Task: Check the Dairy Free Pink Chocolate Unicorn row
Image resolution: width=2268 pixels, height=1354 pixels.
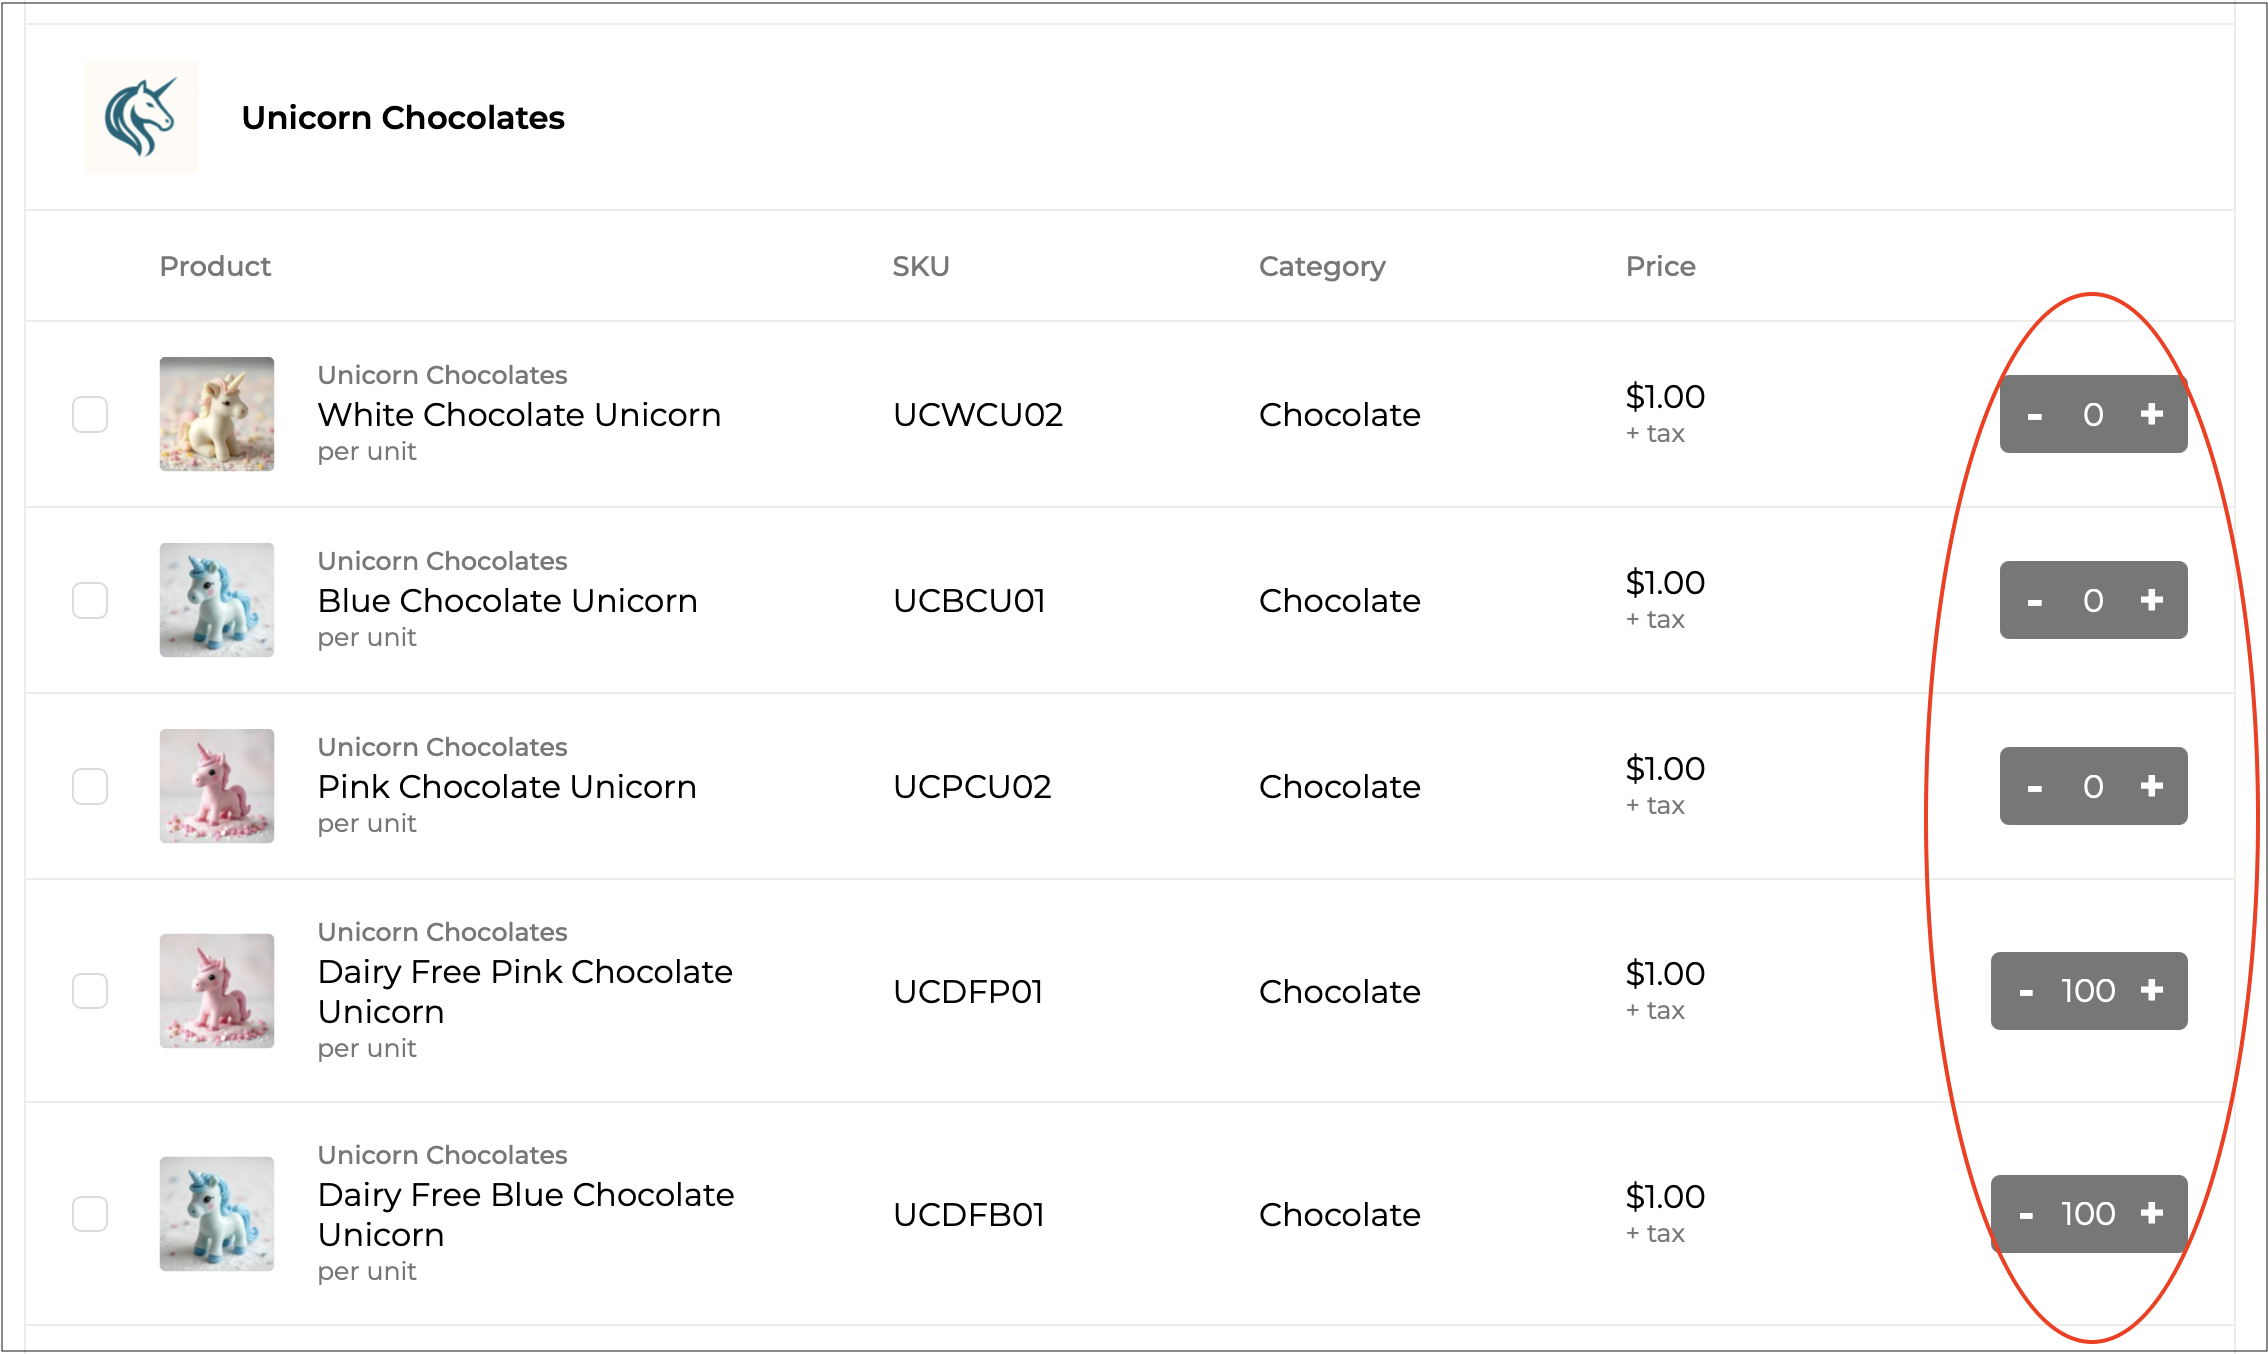Action: (x=90, y=991)
